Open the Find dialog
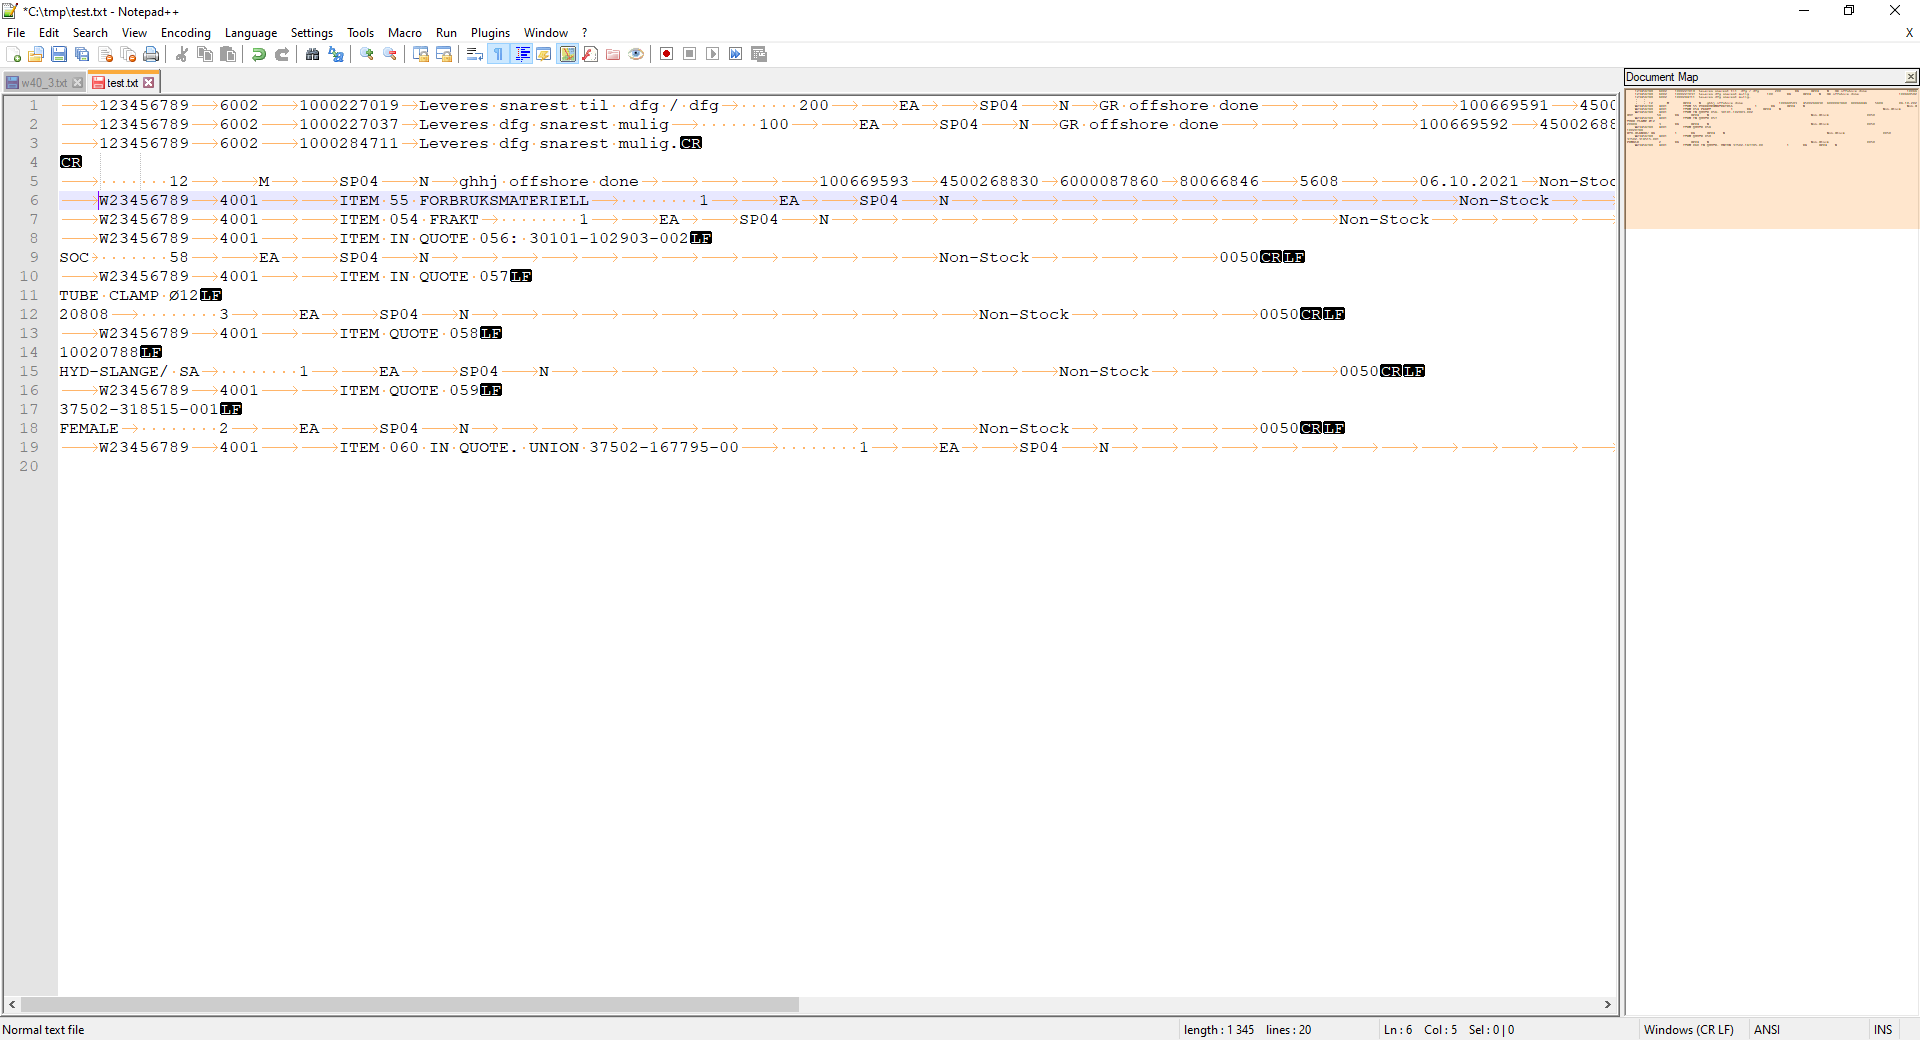Screen dimensions: 1920x1040 pos(313,54)
